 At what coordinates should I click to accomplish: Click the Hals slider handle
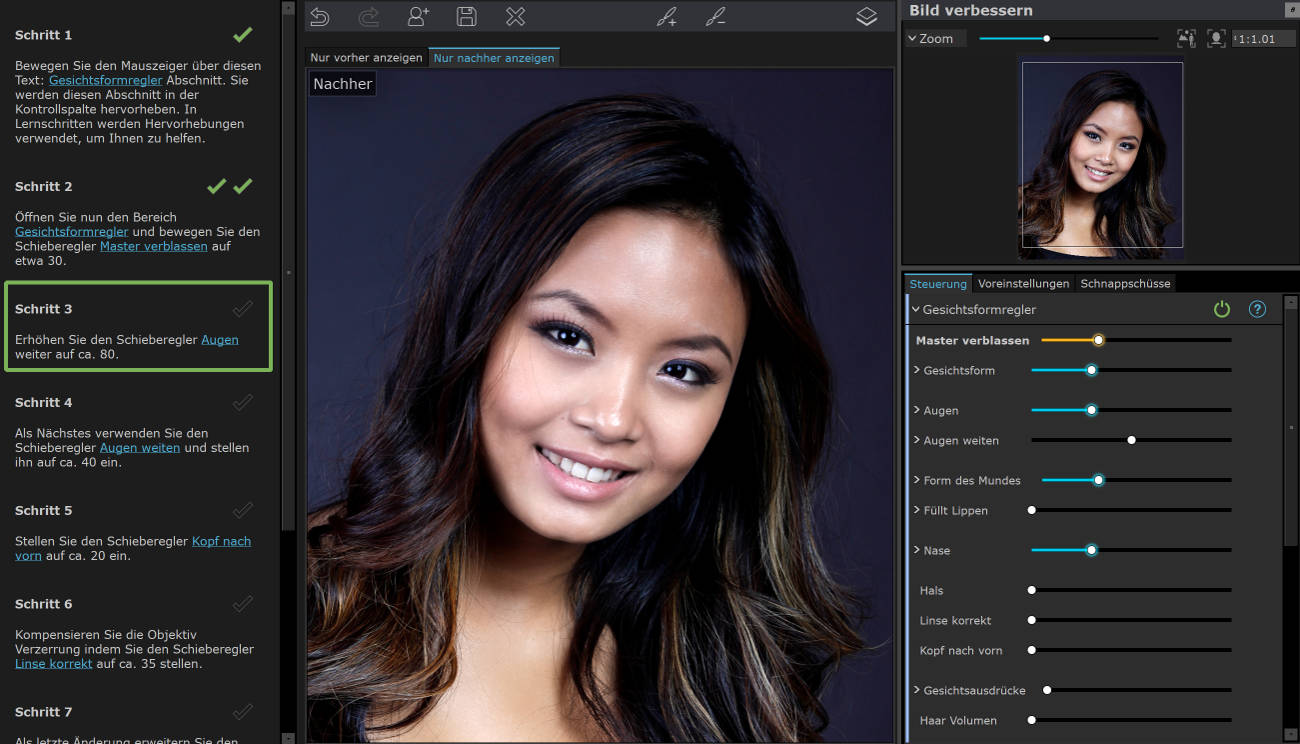[1032, 590]
